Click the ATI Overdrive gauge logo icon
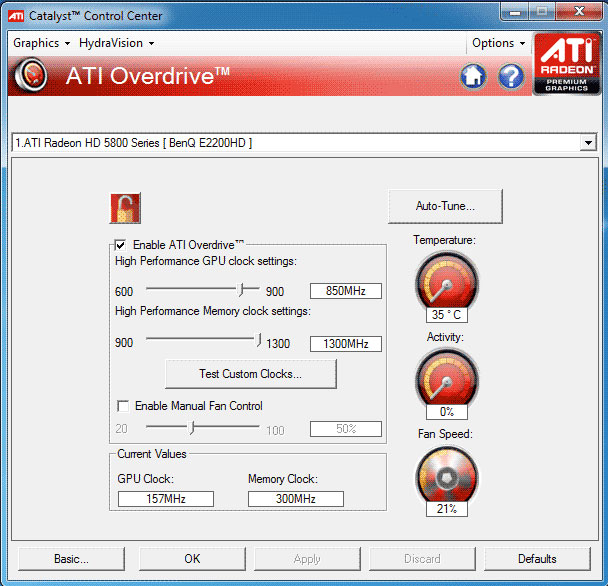 click(31, 75)
